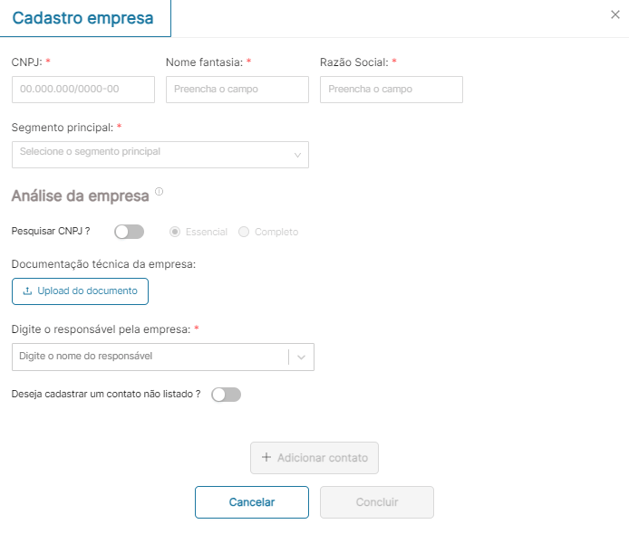Click the Digite o nome do responsável combo box
This screenshot has height=543, width=629.
pyautogui.click(x=150, y=357)
